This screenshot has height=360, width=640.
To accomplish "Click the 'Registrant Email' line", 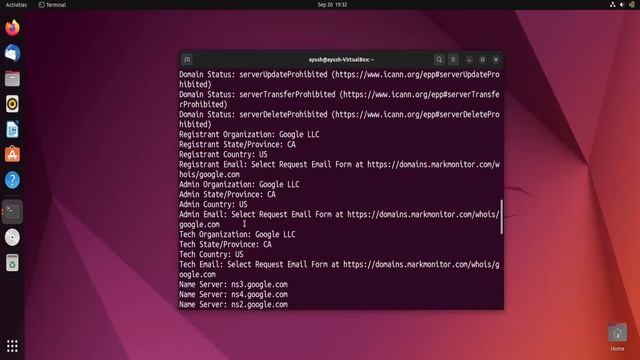I will coord(339,169).
